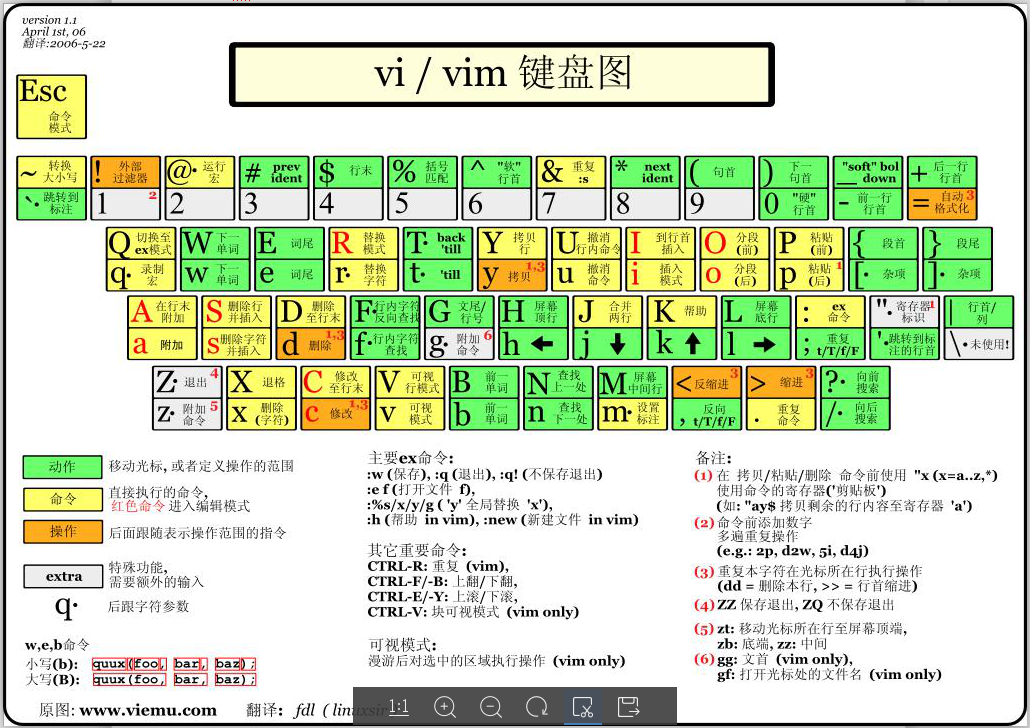Image resolution: width=1030 pixels, height=728 pixels.
Task: Select the orange '> 缩进' key
Action: click(781, 382)
